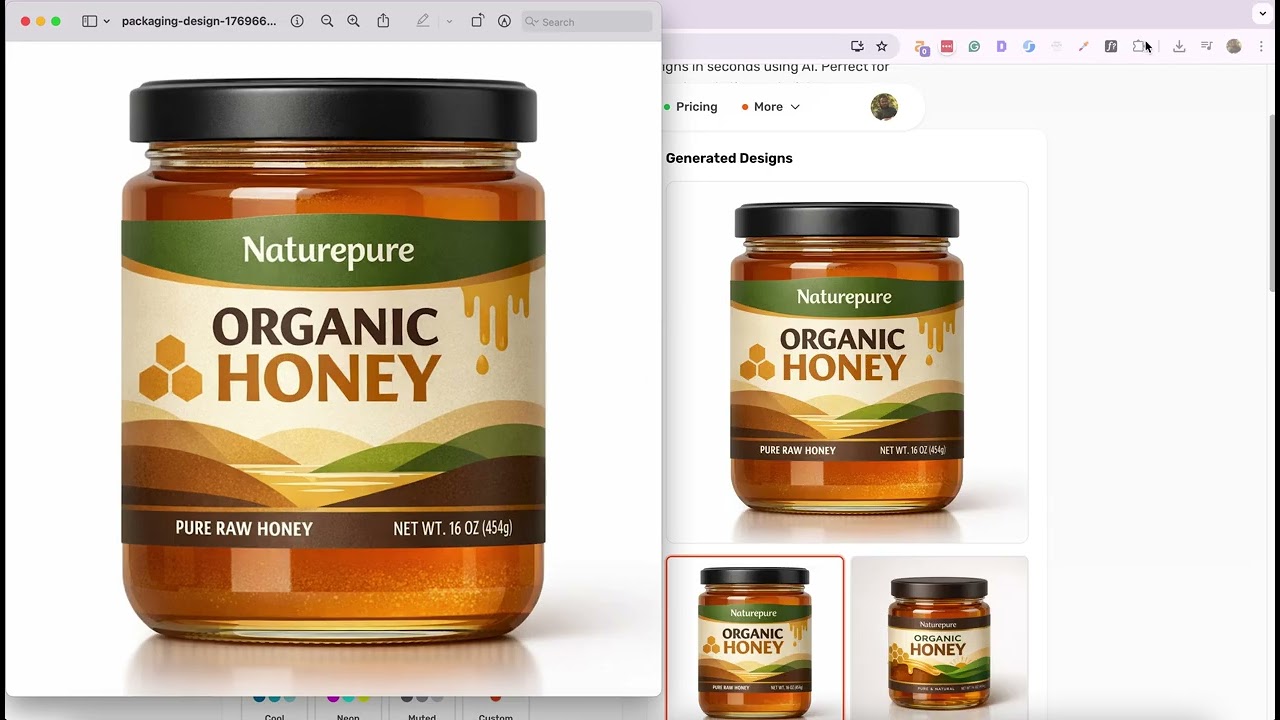Click the Generated Designs heading

[729, 158]
